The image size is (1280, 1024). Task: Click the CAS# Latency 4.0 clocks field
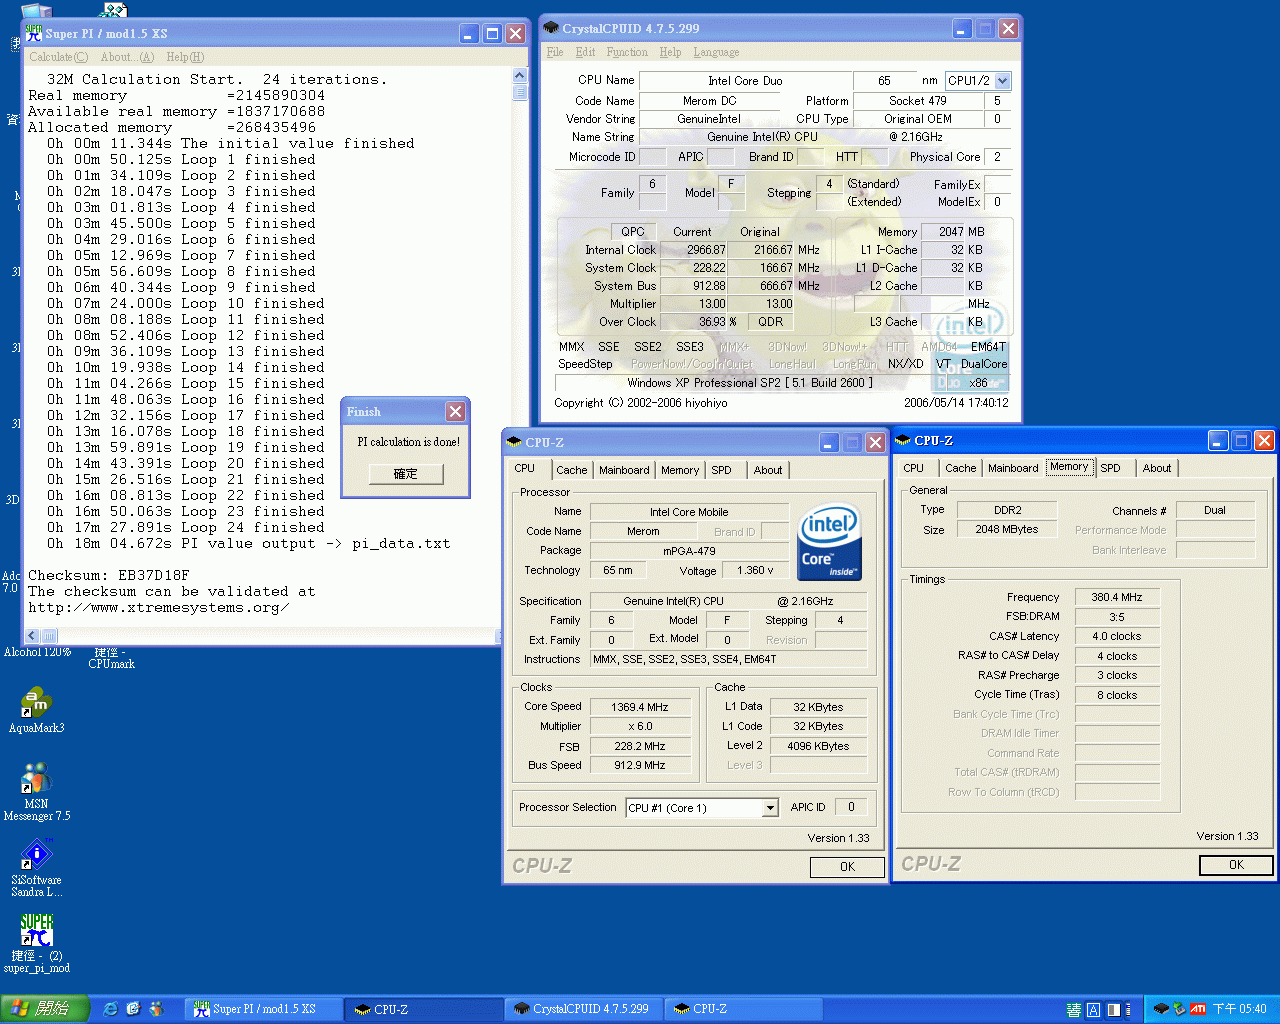pos(1116,636)
